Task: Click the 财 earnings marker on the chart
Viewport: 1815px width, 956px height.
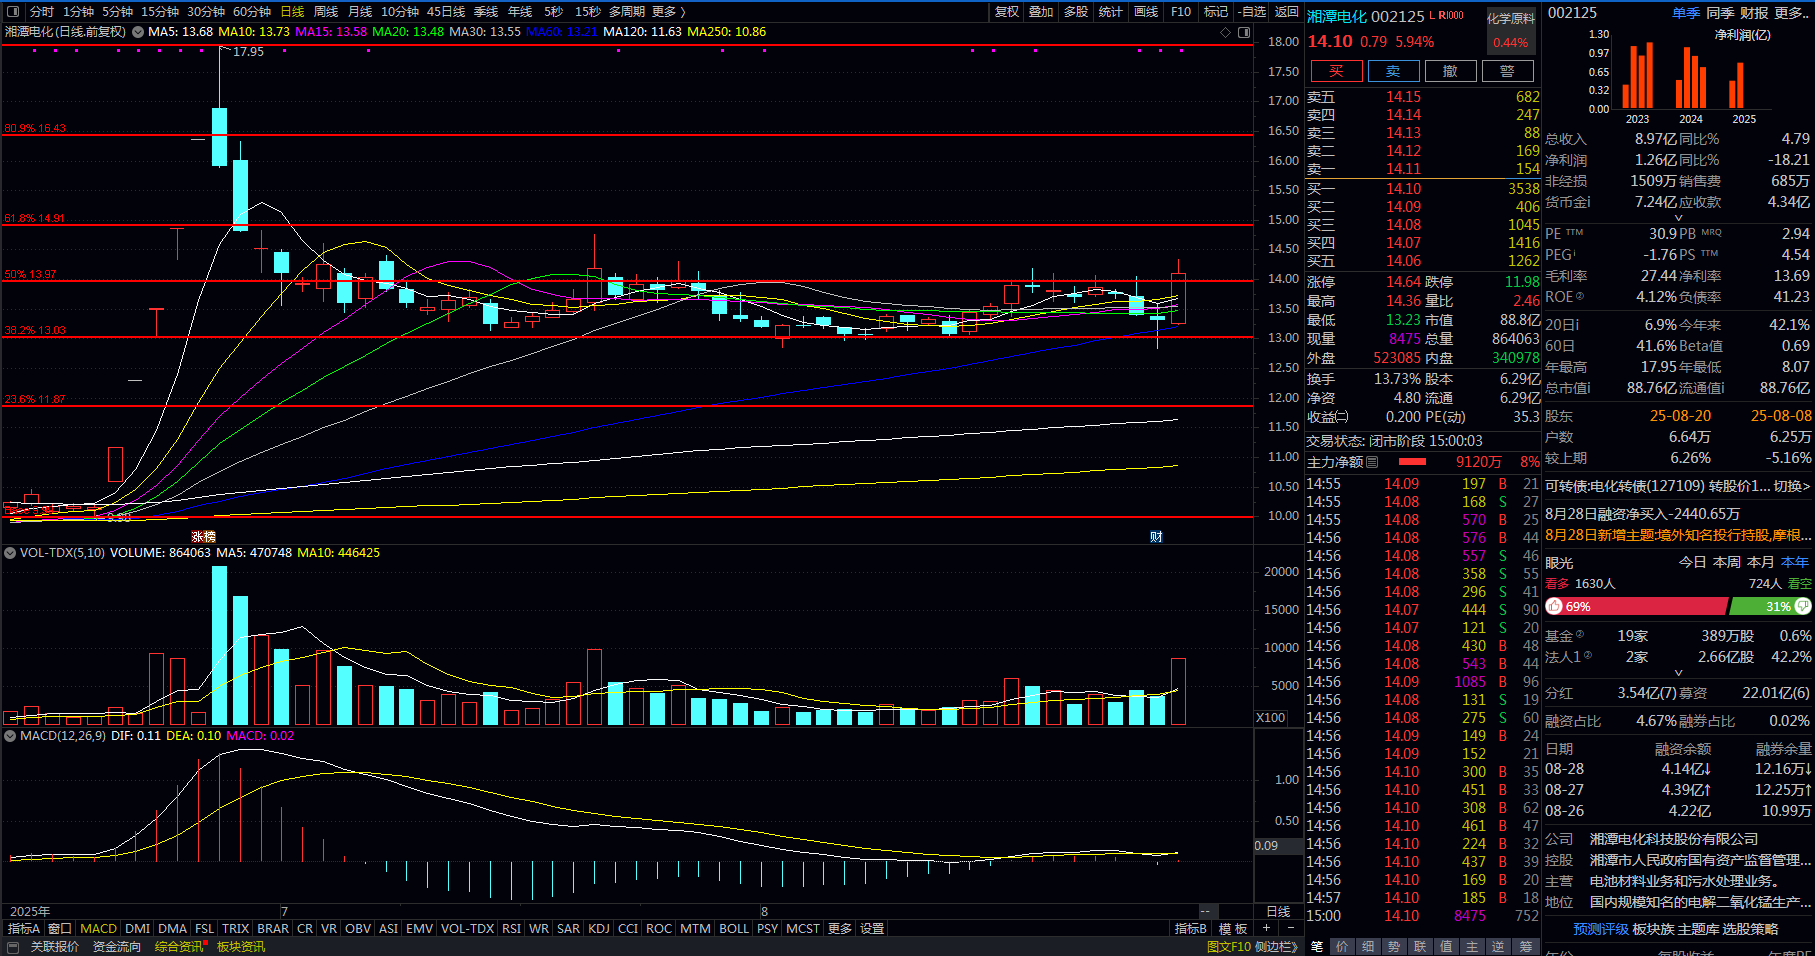Action: coord(1156,537)
